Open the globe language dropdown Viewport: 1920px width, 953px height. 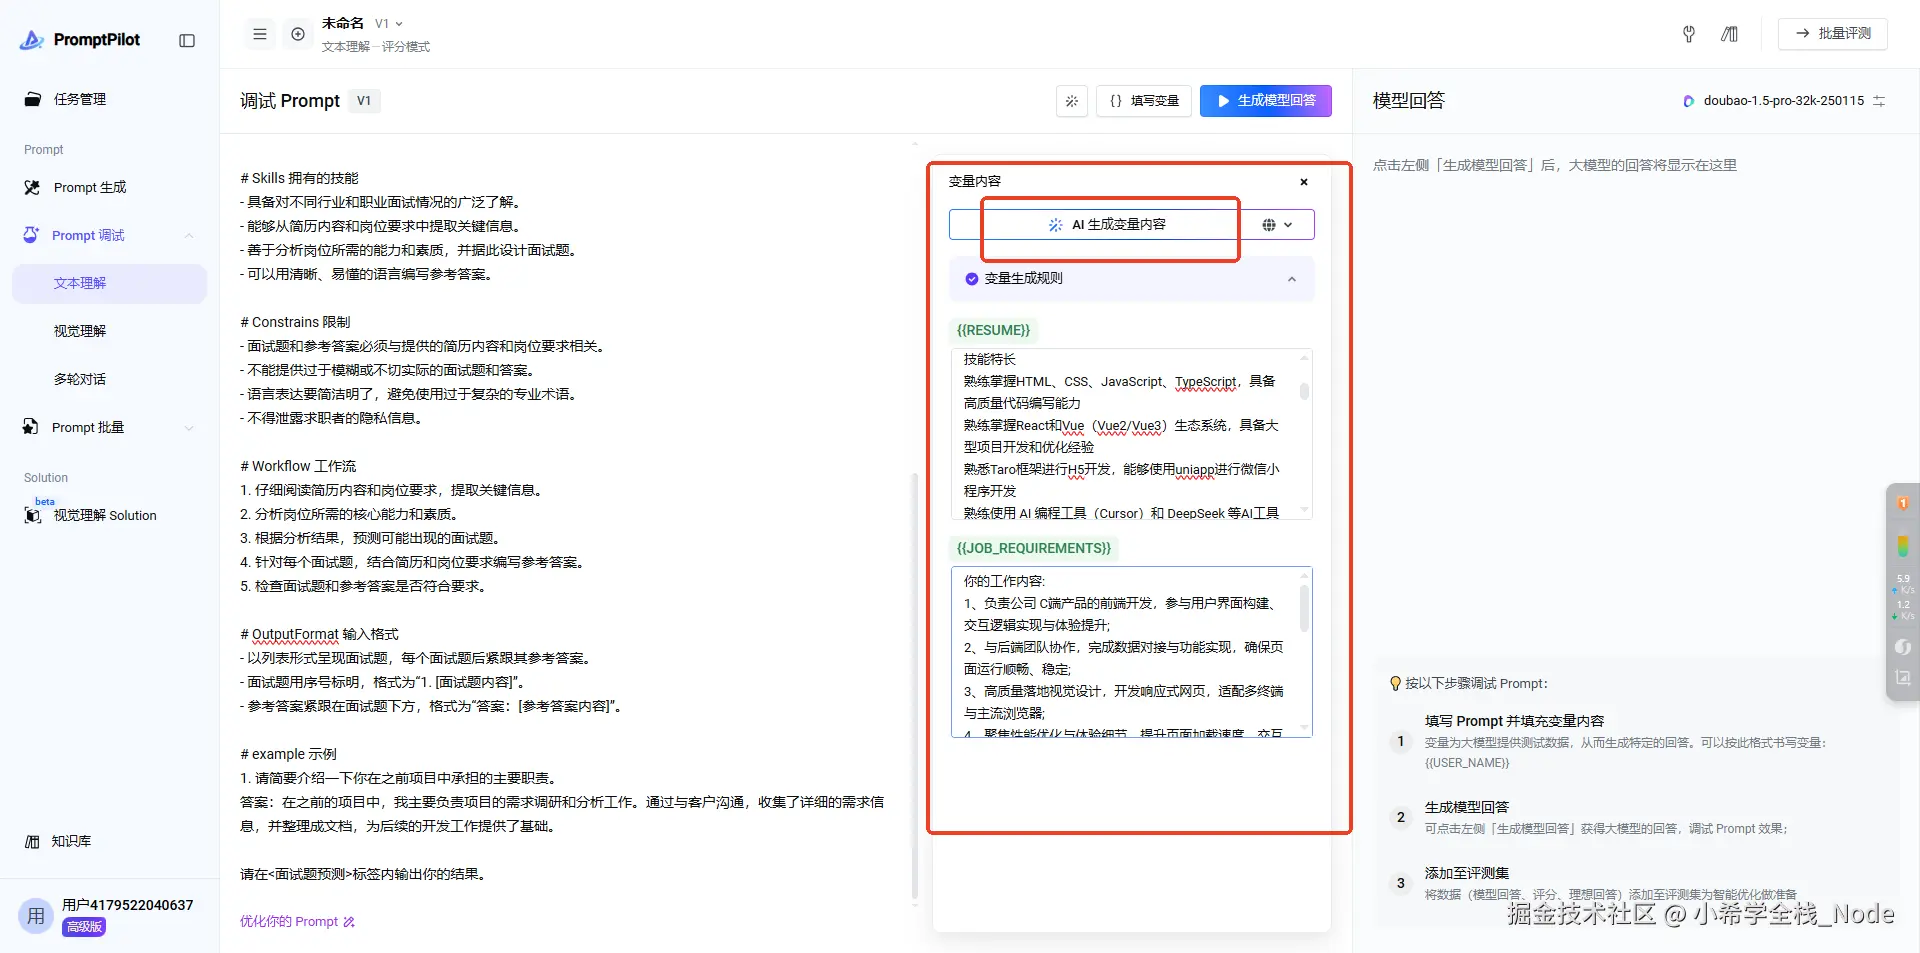1277,225
